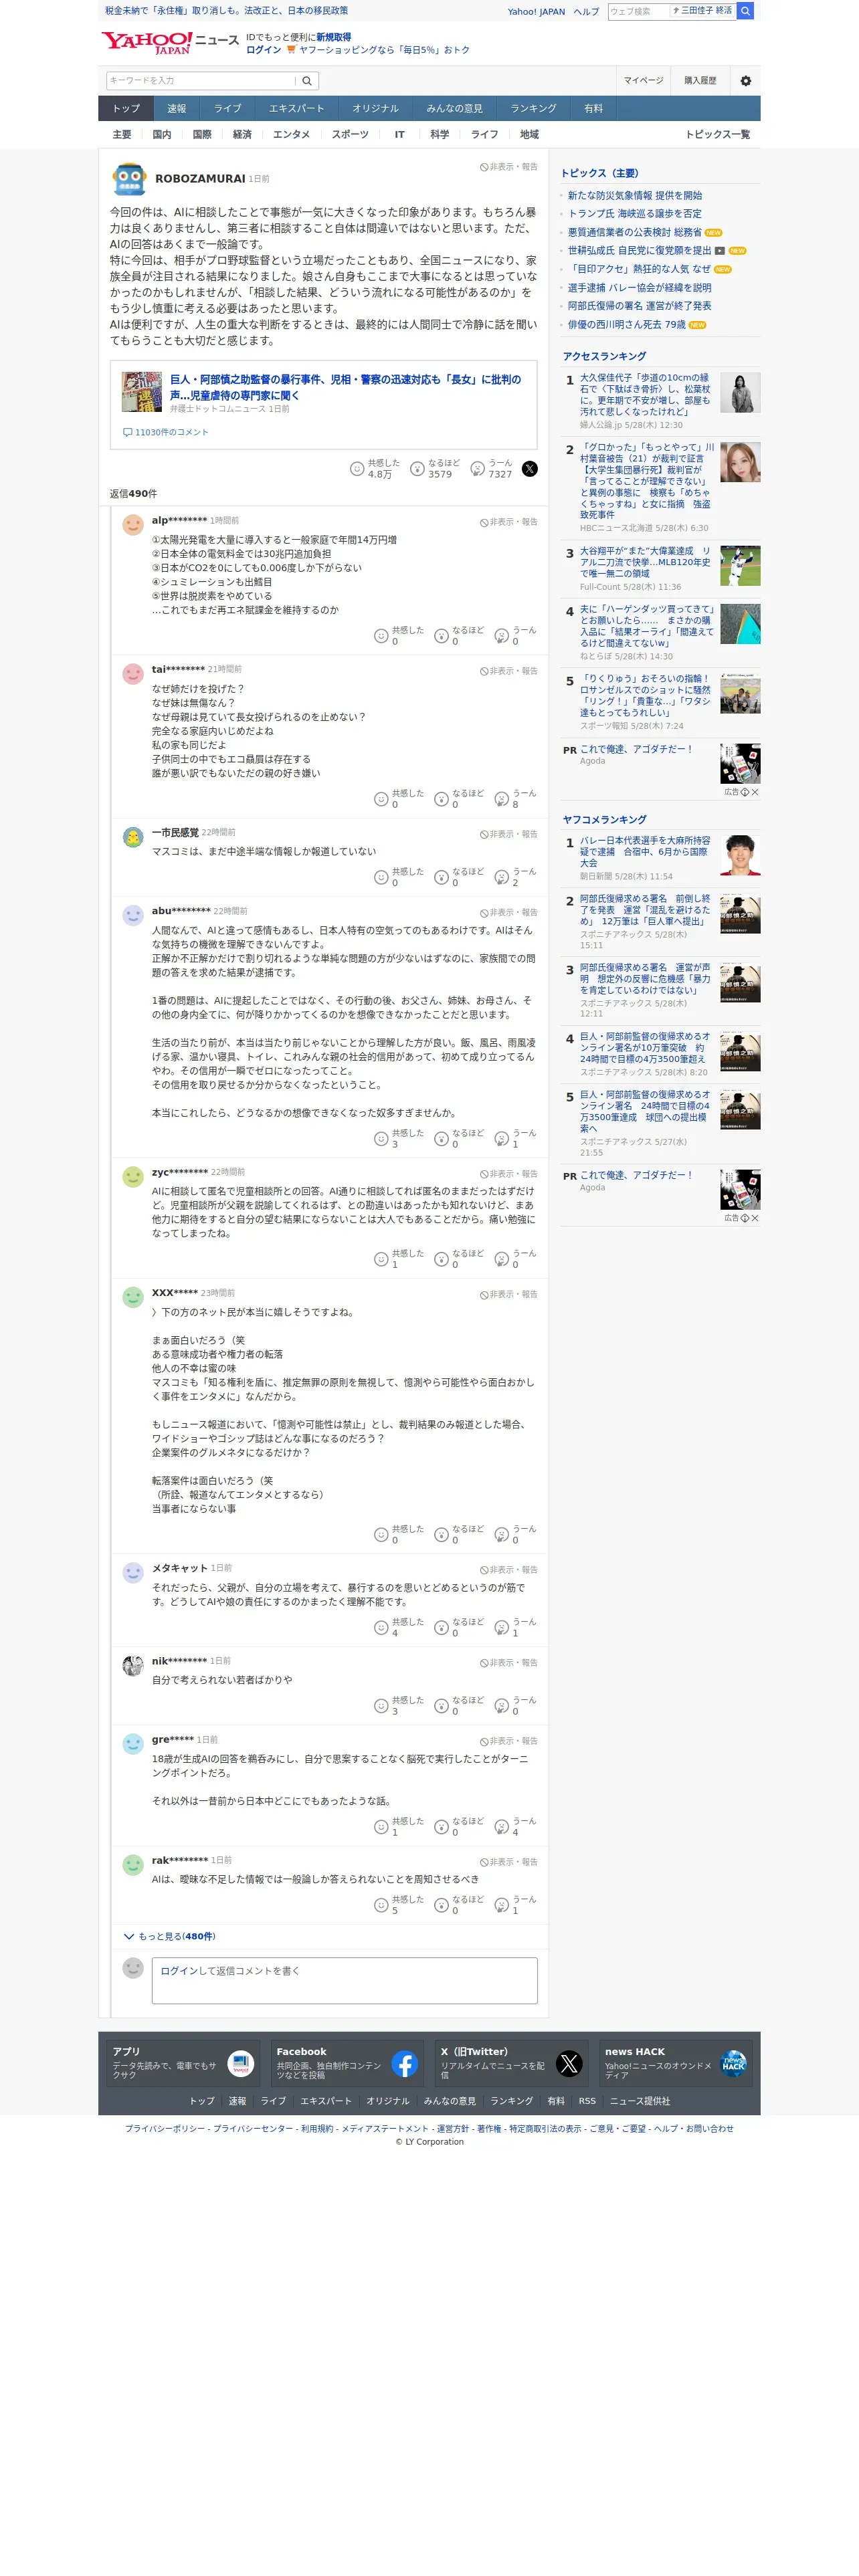Click the shopping cart icon near ヤフーショッピング
Screen dimensions: 859x2576
point(291,50)
